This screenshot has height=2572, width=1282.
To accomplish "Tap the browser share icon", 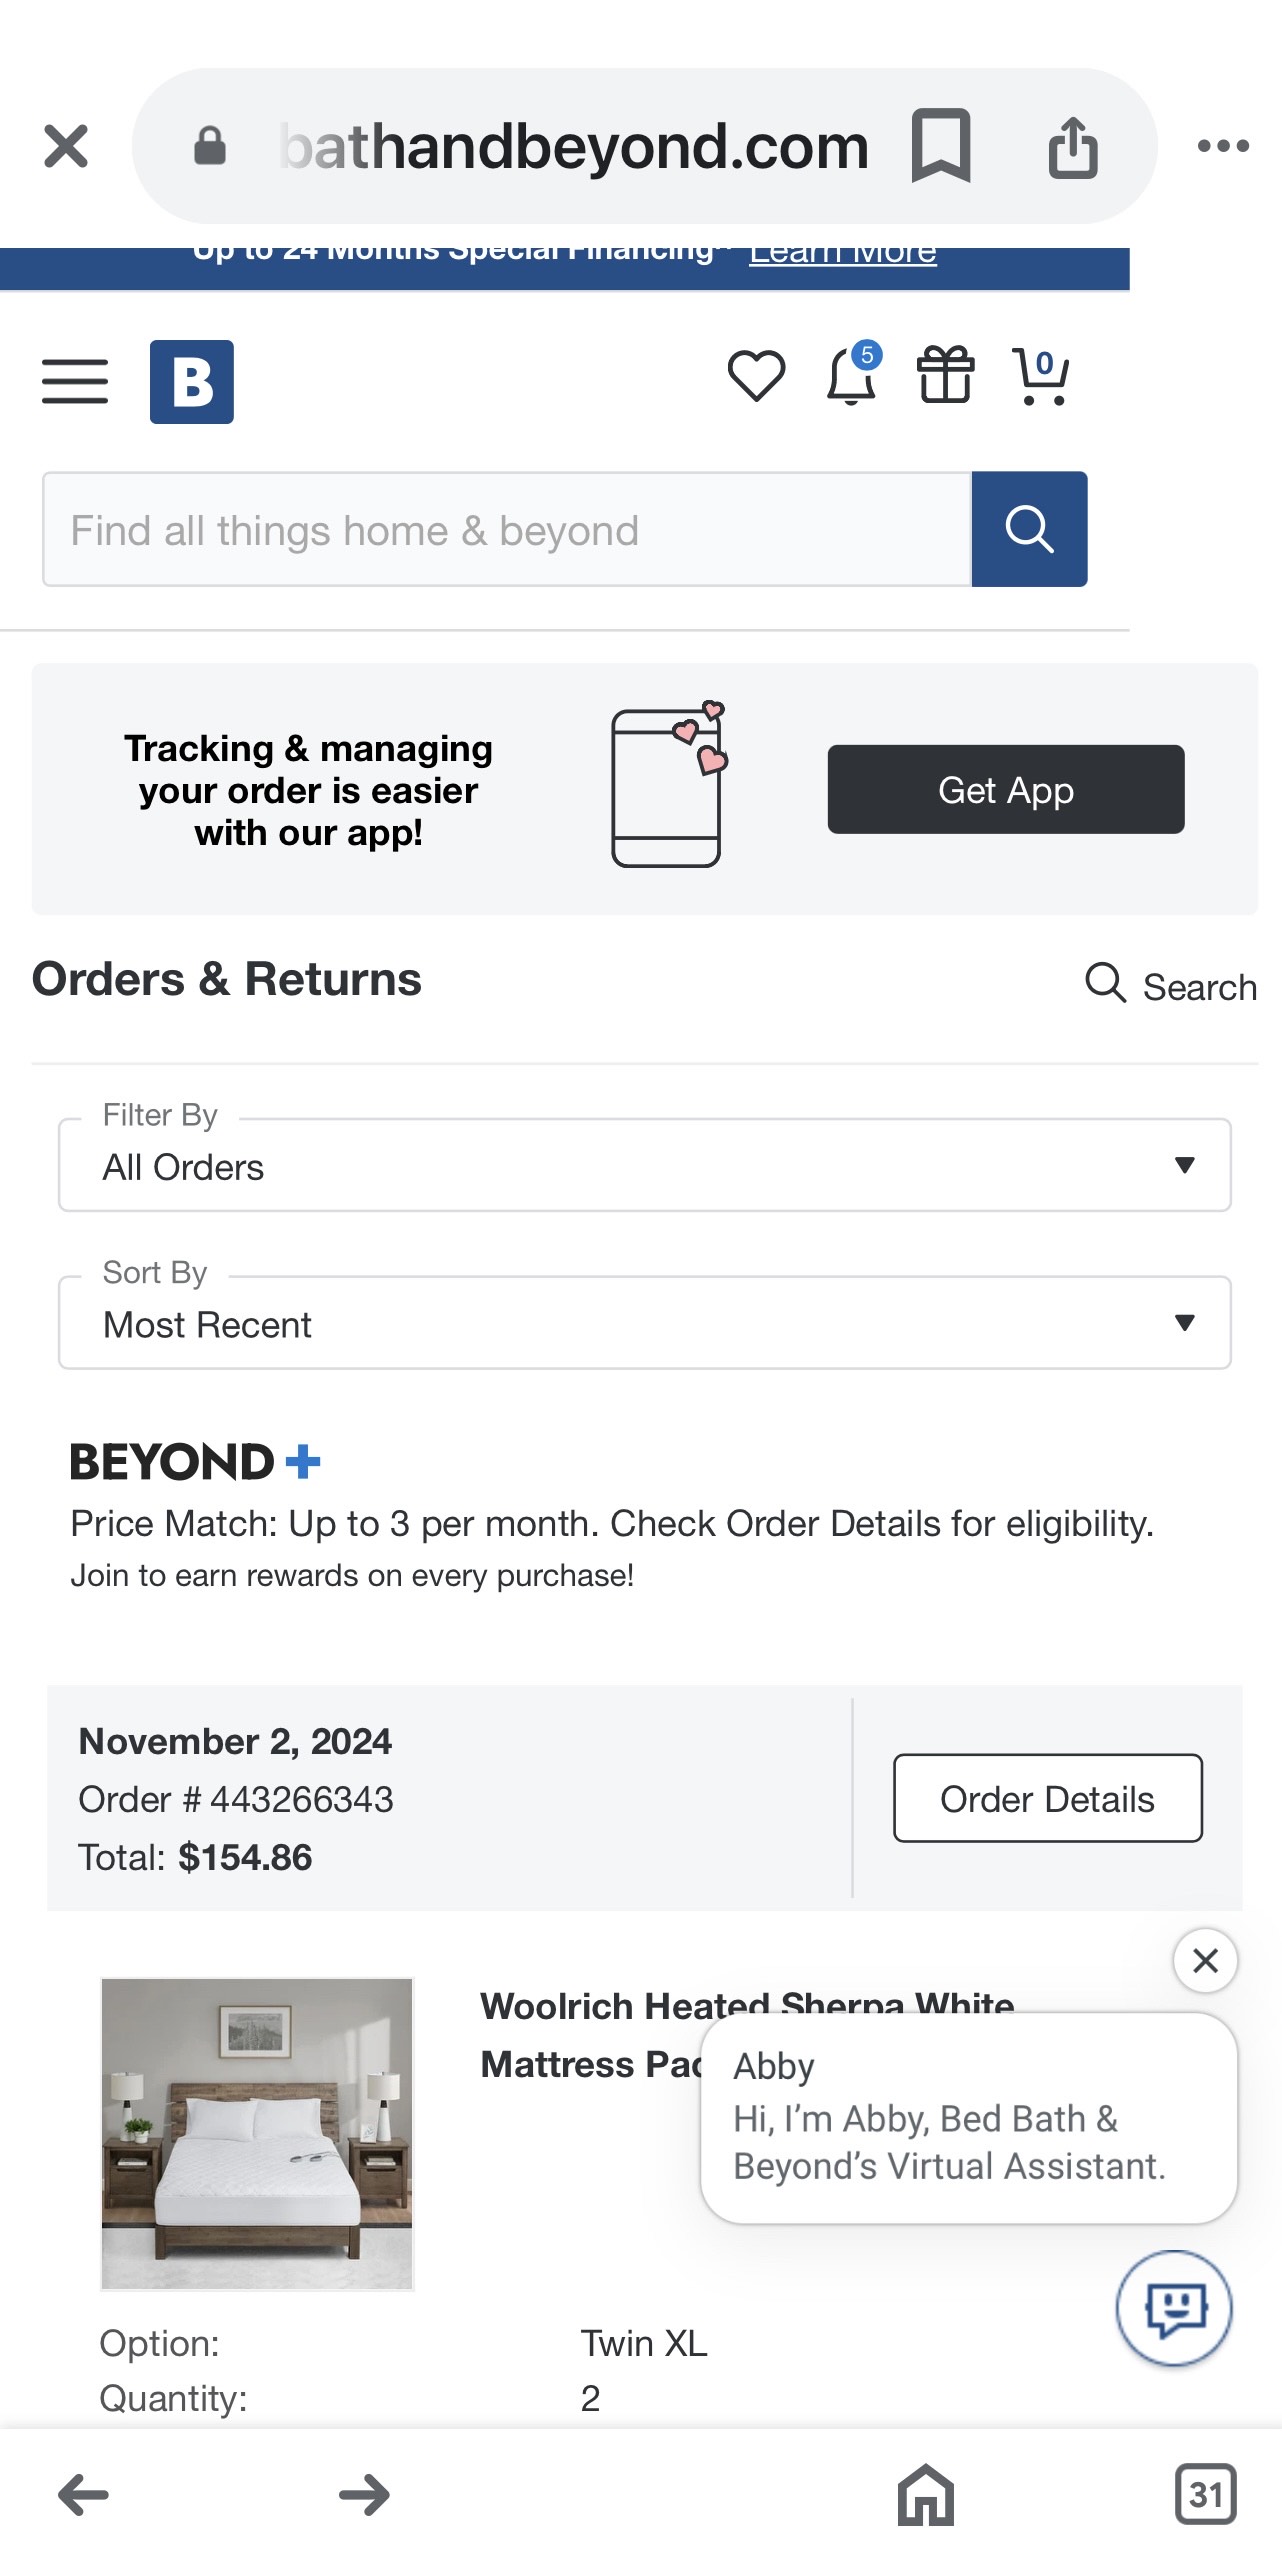I will click(x=1073, y=148).
